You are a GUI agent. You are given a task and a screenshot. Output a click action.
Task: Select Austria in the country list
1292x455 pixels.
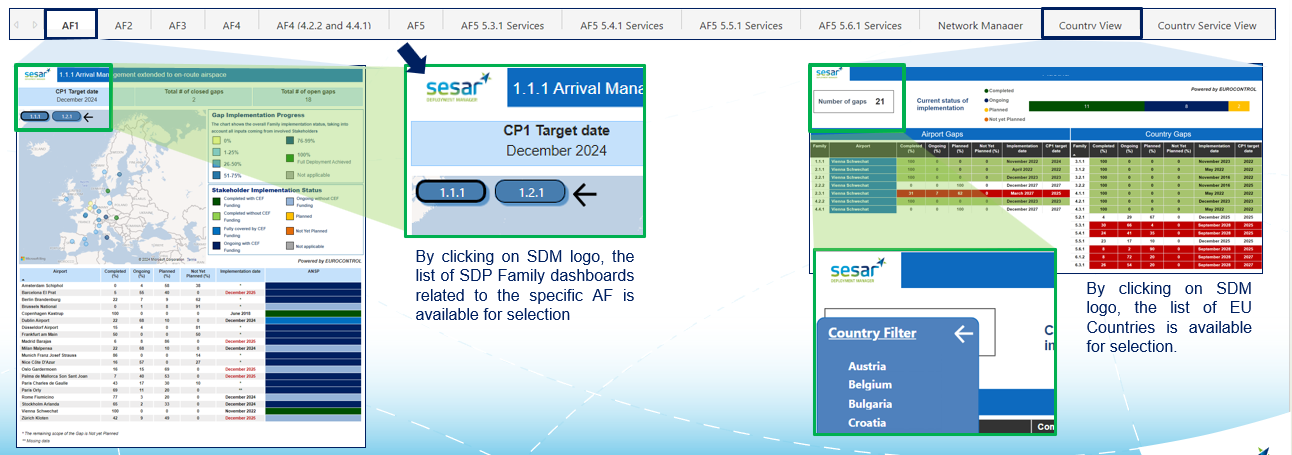[x=867, y=367]
